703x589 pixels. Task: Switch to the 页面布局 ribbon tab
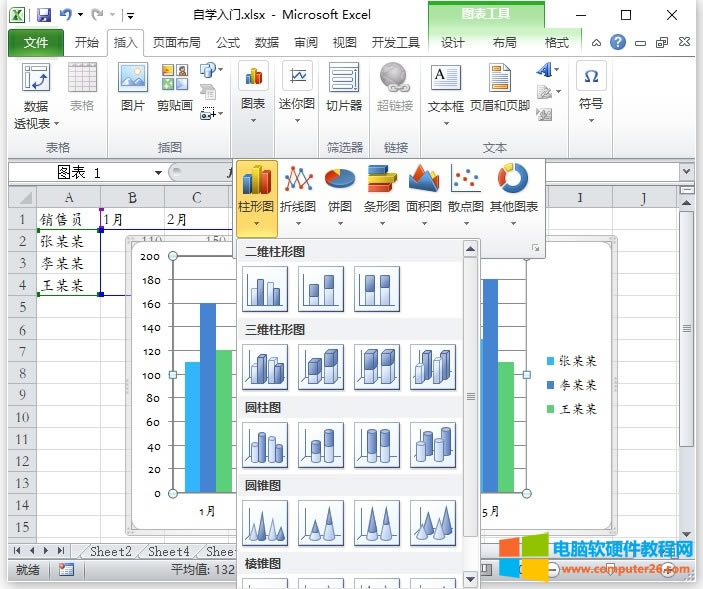pos(176,43)
